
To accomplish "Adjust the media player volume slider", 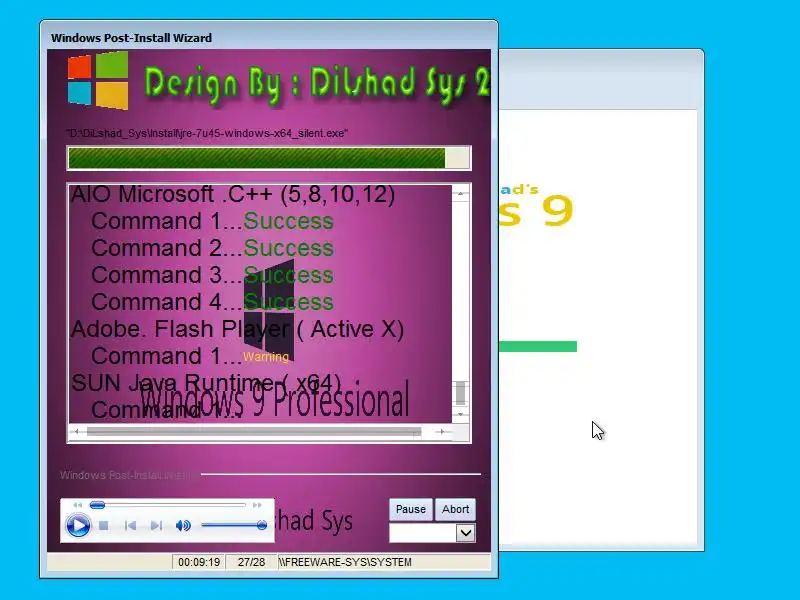I will [x=234, y=525].
